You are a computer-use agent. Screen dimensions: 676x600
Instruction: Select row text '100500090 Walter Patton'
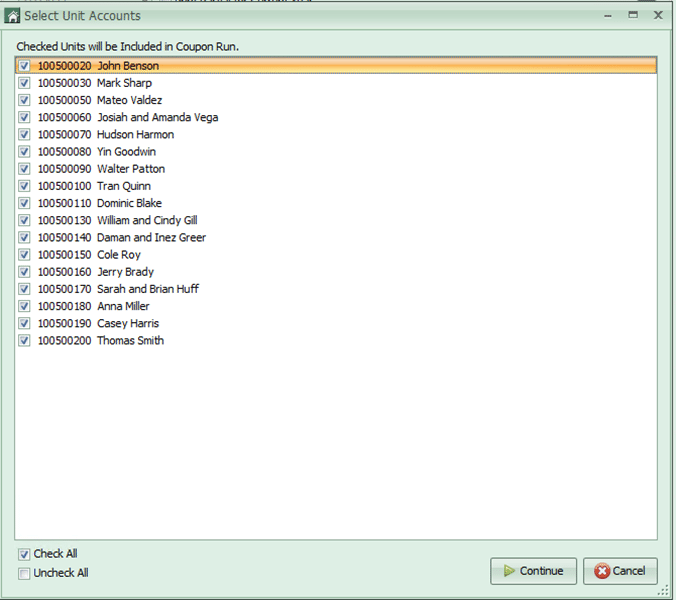101,169
